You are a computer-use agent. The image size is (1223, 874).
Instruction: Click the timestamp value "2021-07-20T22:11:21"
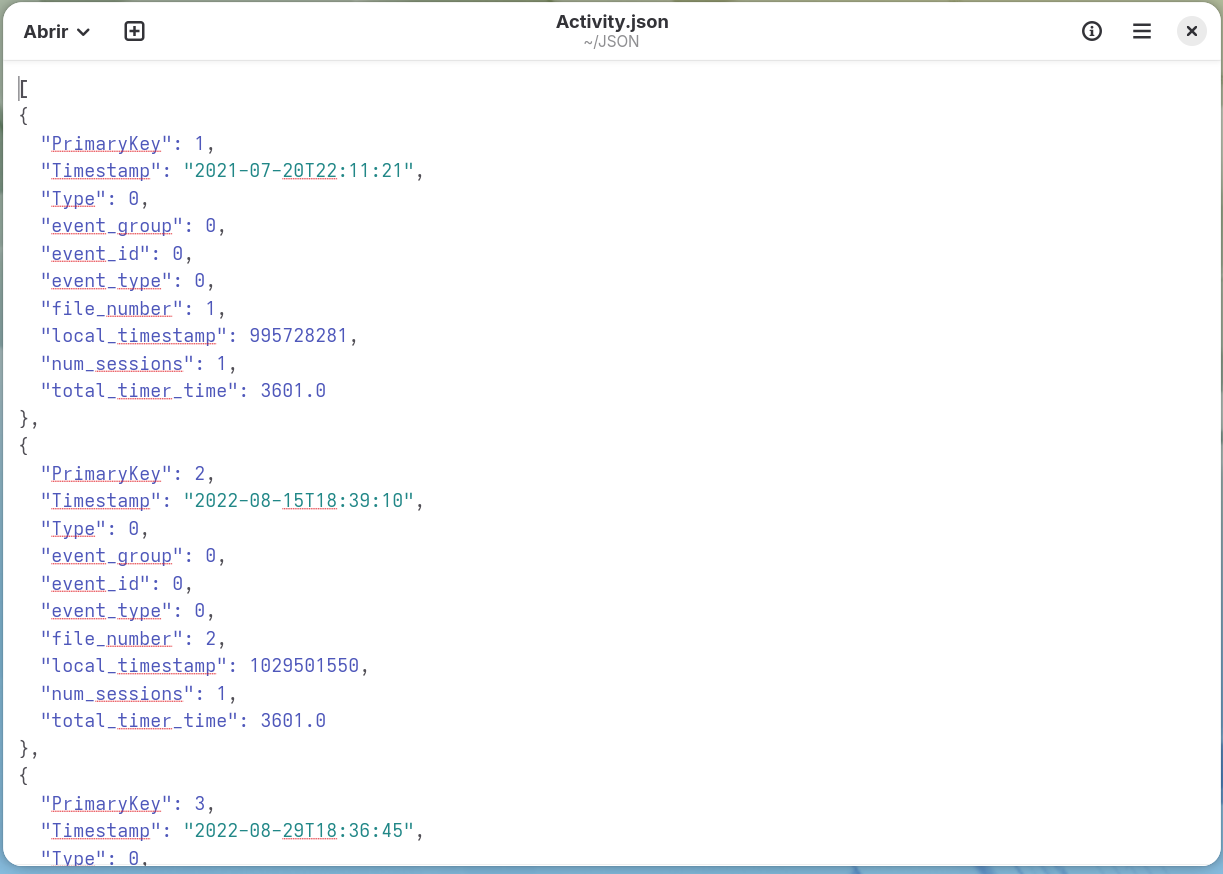point(299,171)
